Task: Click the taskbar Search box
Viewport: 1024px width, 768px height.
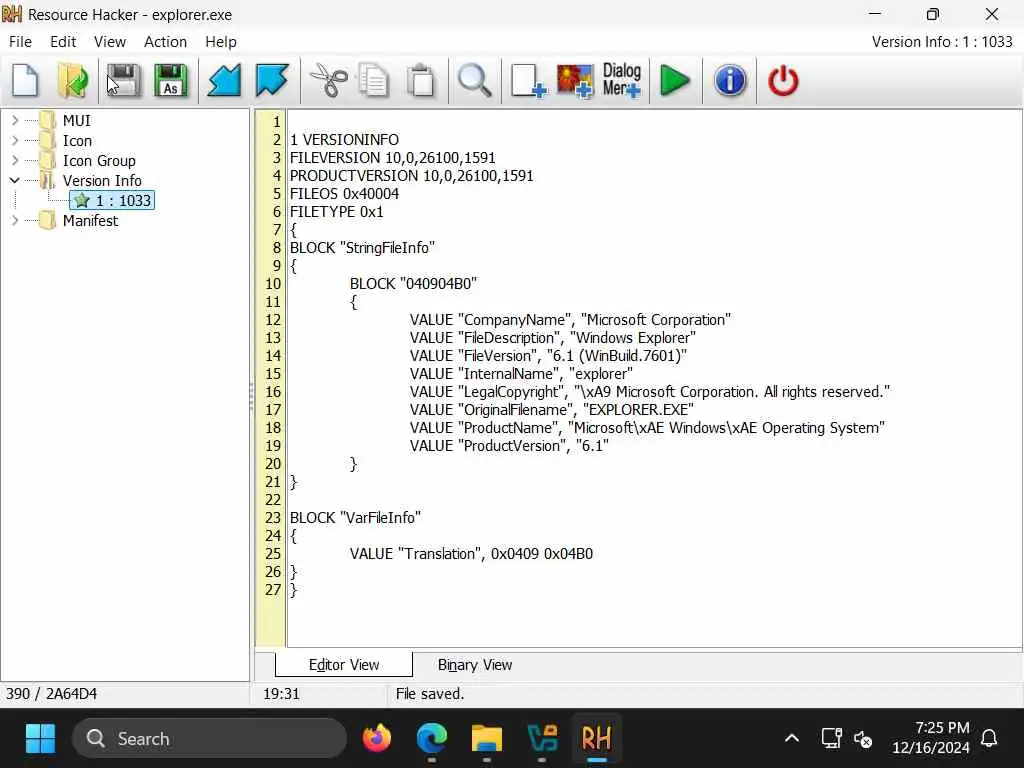Action: pyautogui.click(x=209, y=739)
